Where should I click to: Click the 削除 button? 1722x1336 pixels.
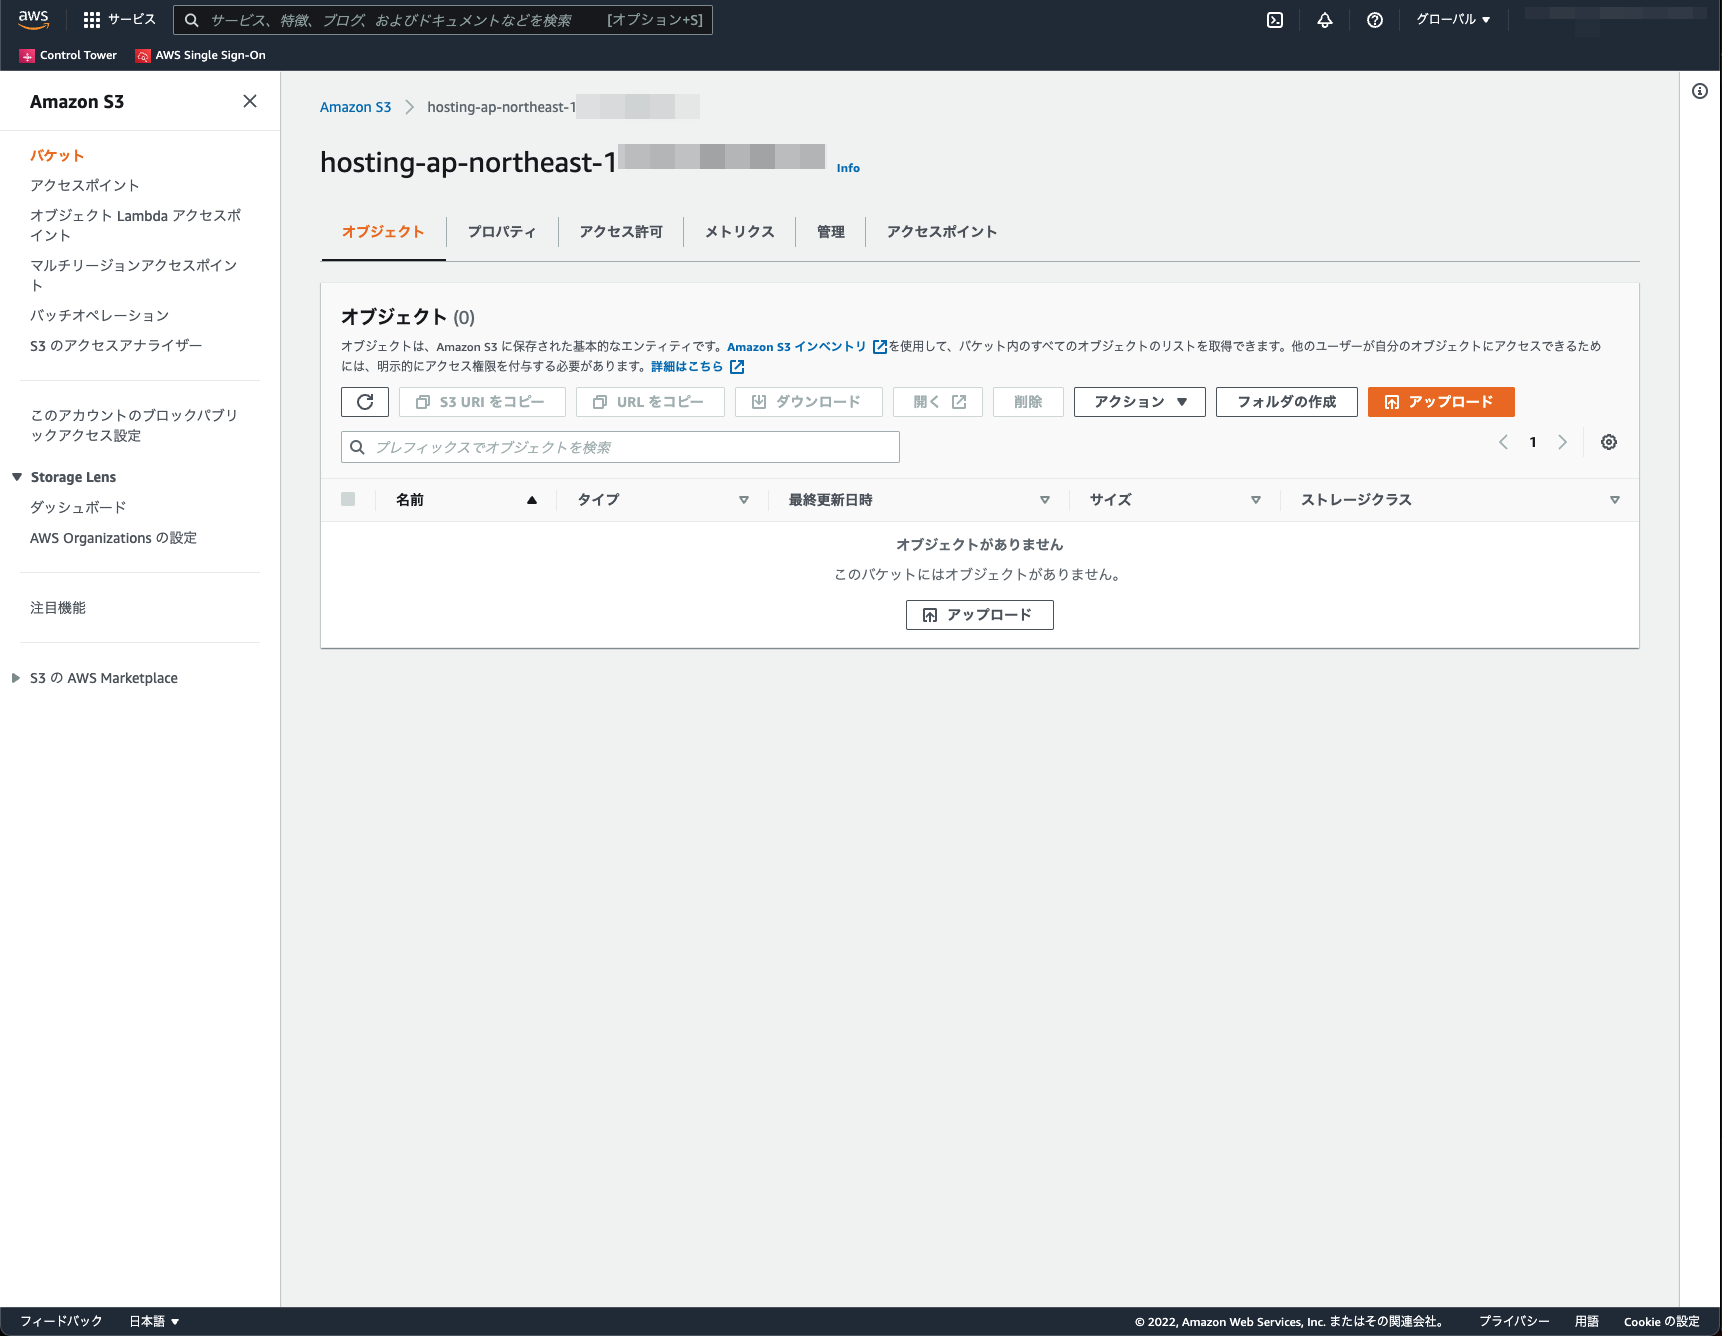point(1028,402)
